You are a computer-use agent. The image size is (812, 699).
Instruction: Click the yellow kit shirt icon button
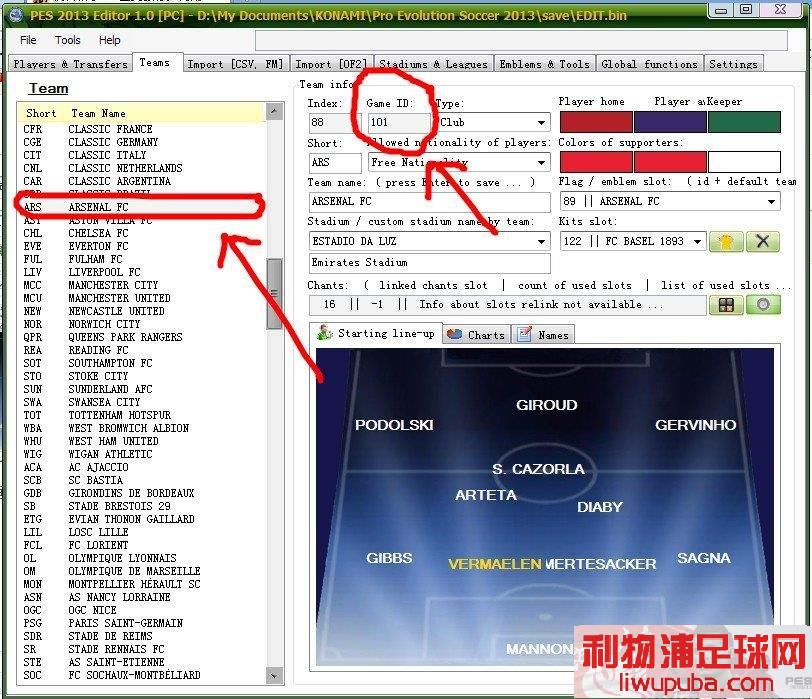pyautogui.click(x=726, y=242)
